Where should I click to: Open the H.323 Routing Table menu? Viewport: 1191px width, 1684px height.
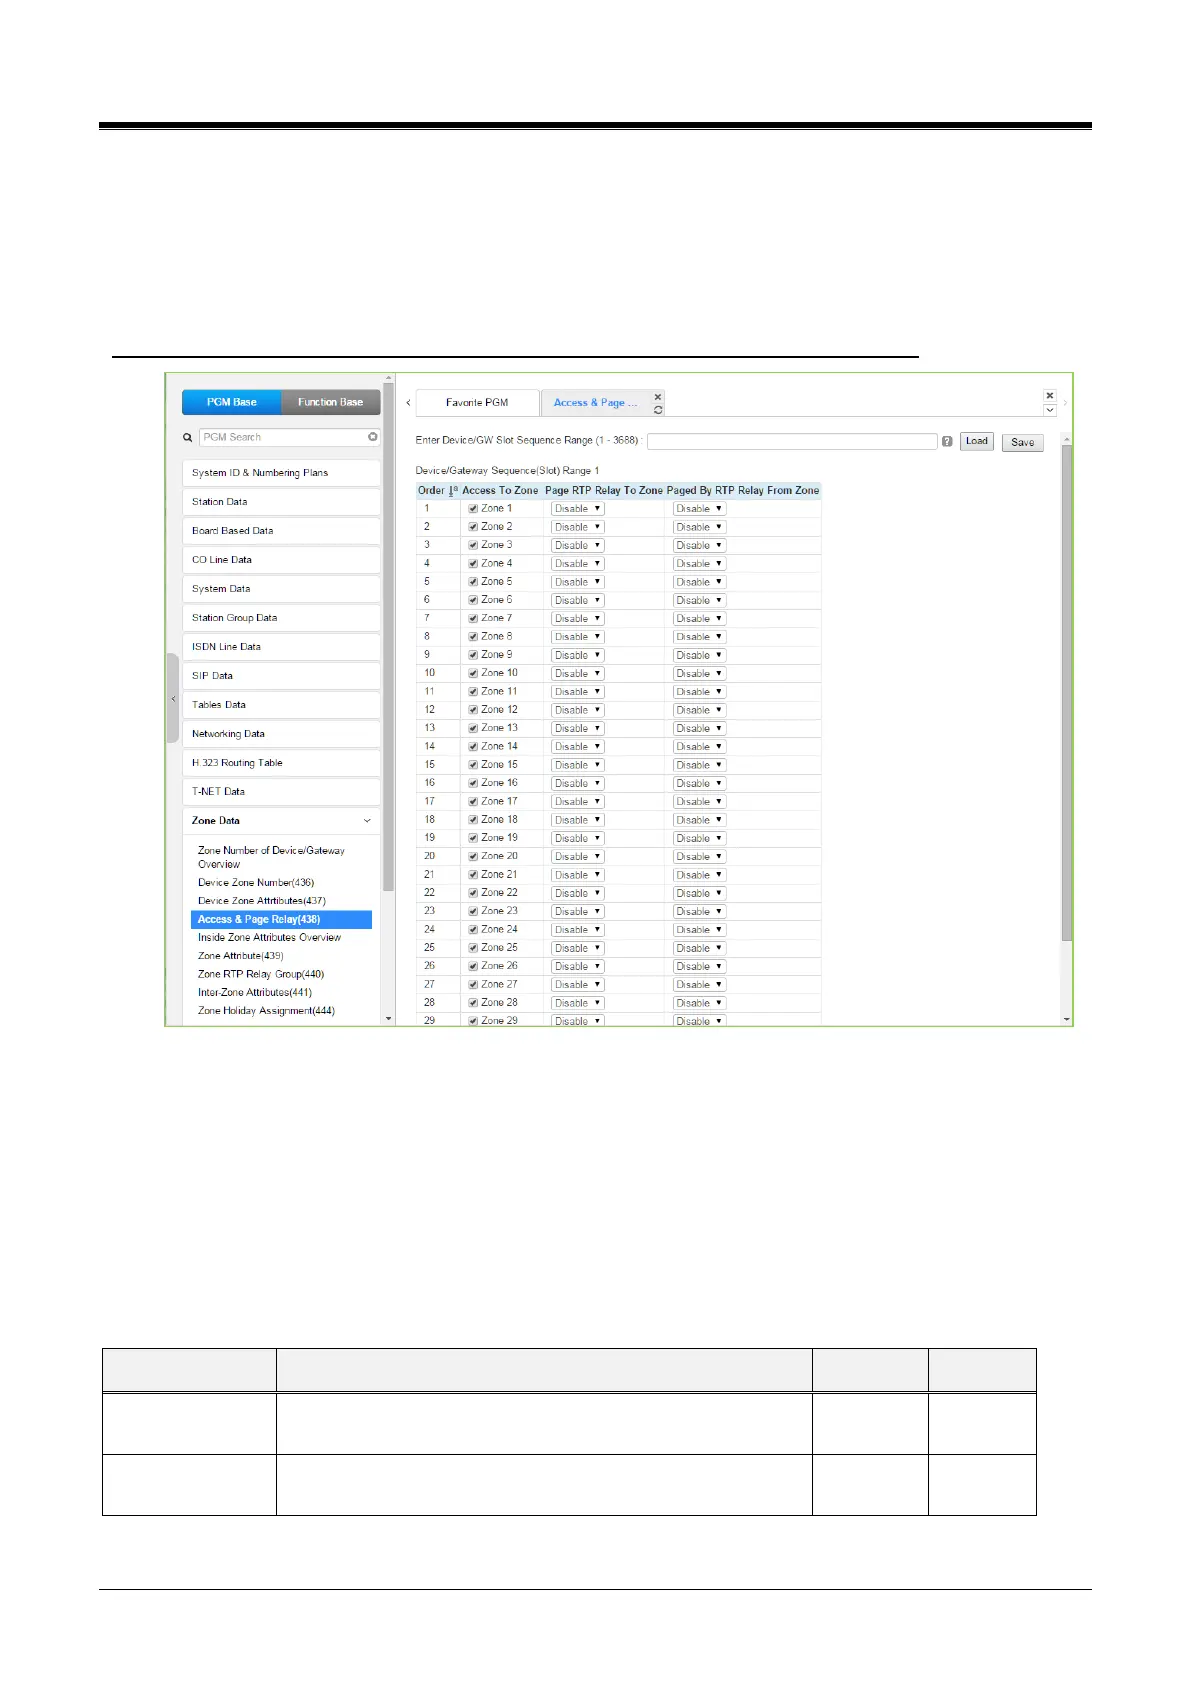click(x=281, y=763)
